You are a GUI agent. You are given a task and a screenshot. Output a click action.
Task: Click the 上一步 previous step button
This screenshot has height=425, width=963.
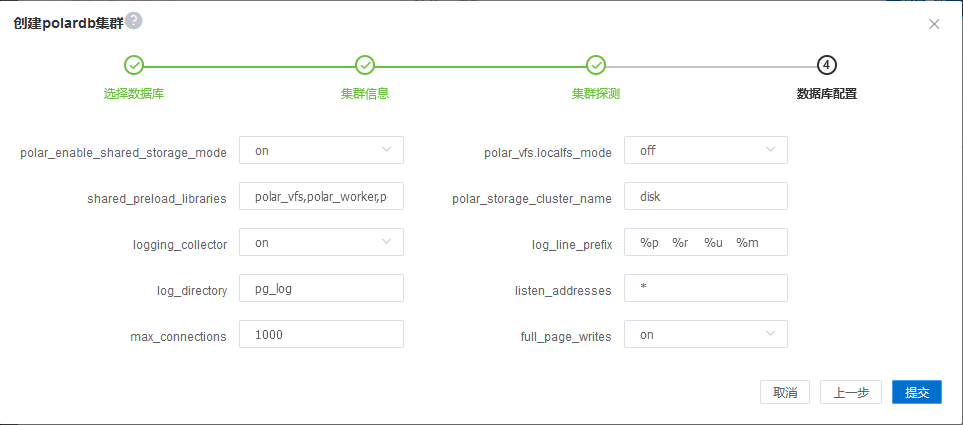851,392
